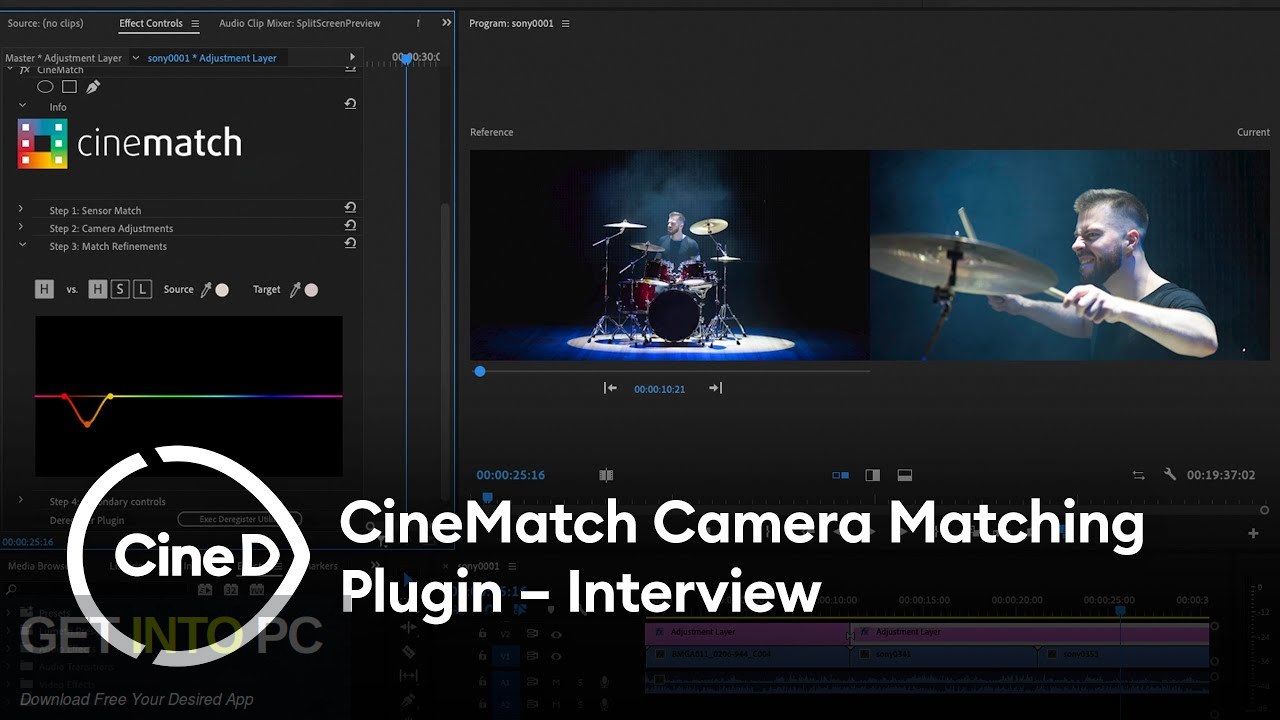Image resolution: width=1280 pixels, height=720 pixels.
Task: Click the Effect Controls playhead marker
Action: [x=406, y=58]
